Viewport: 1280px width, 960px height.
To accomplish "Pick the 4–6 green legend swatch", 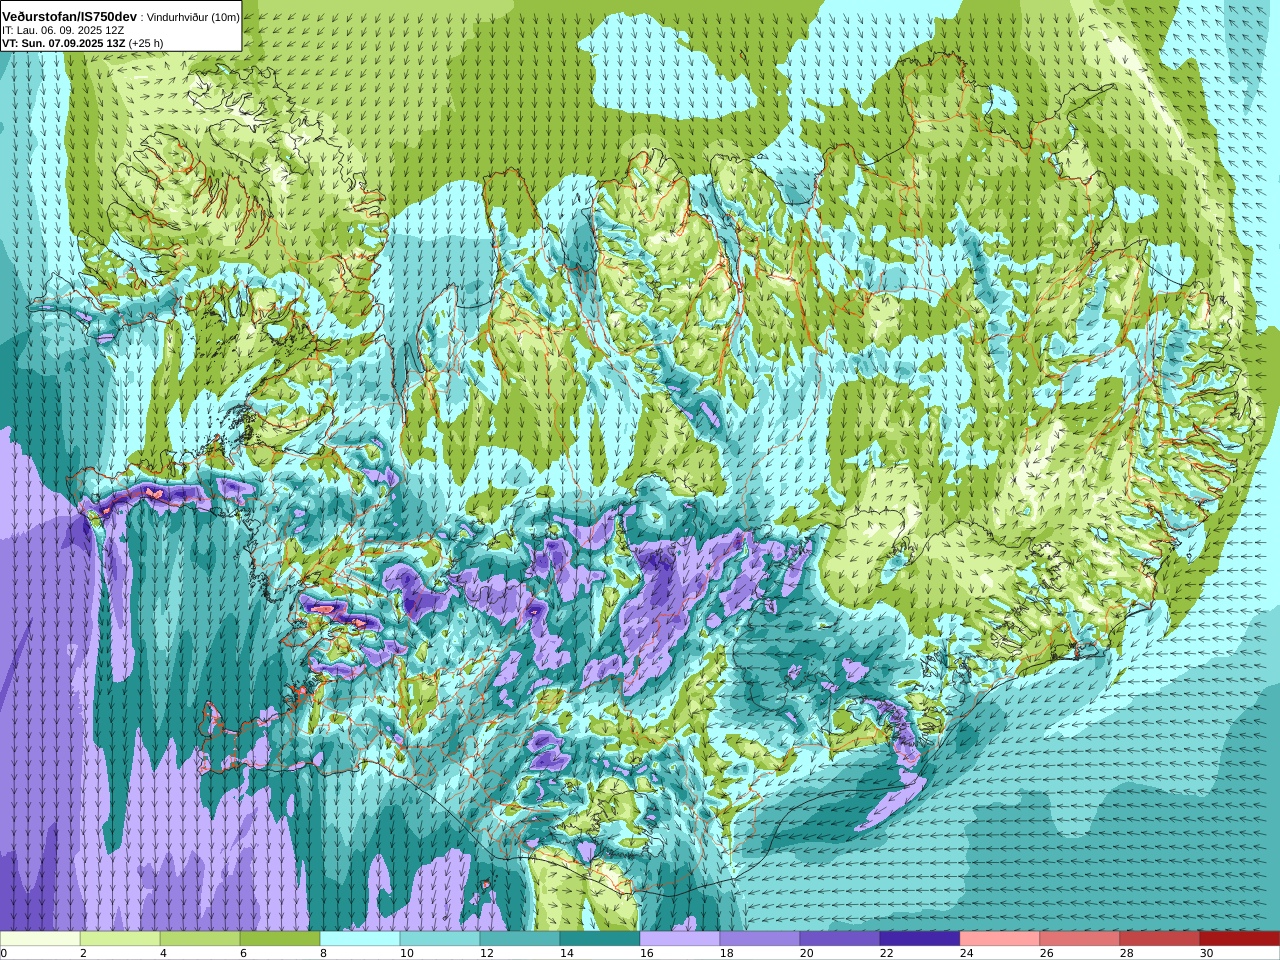I will point(200,939).
